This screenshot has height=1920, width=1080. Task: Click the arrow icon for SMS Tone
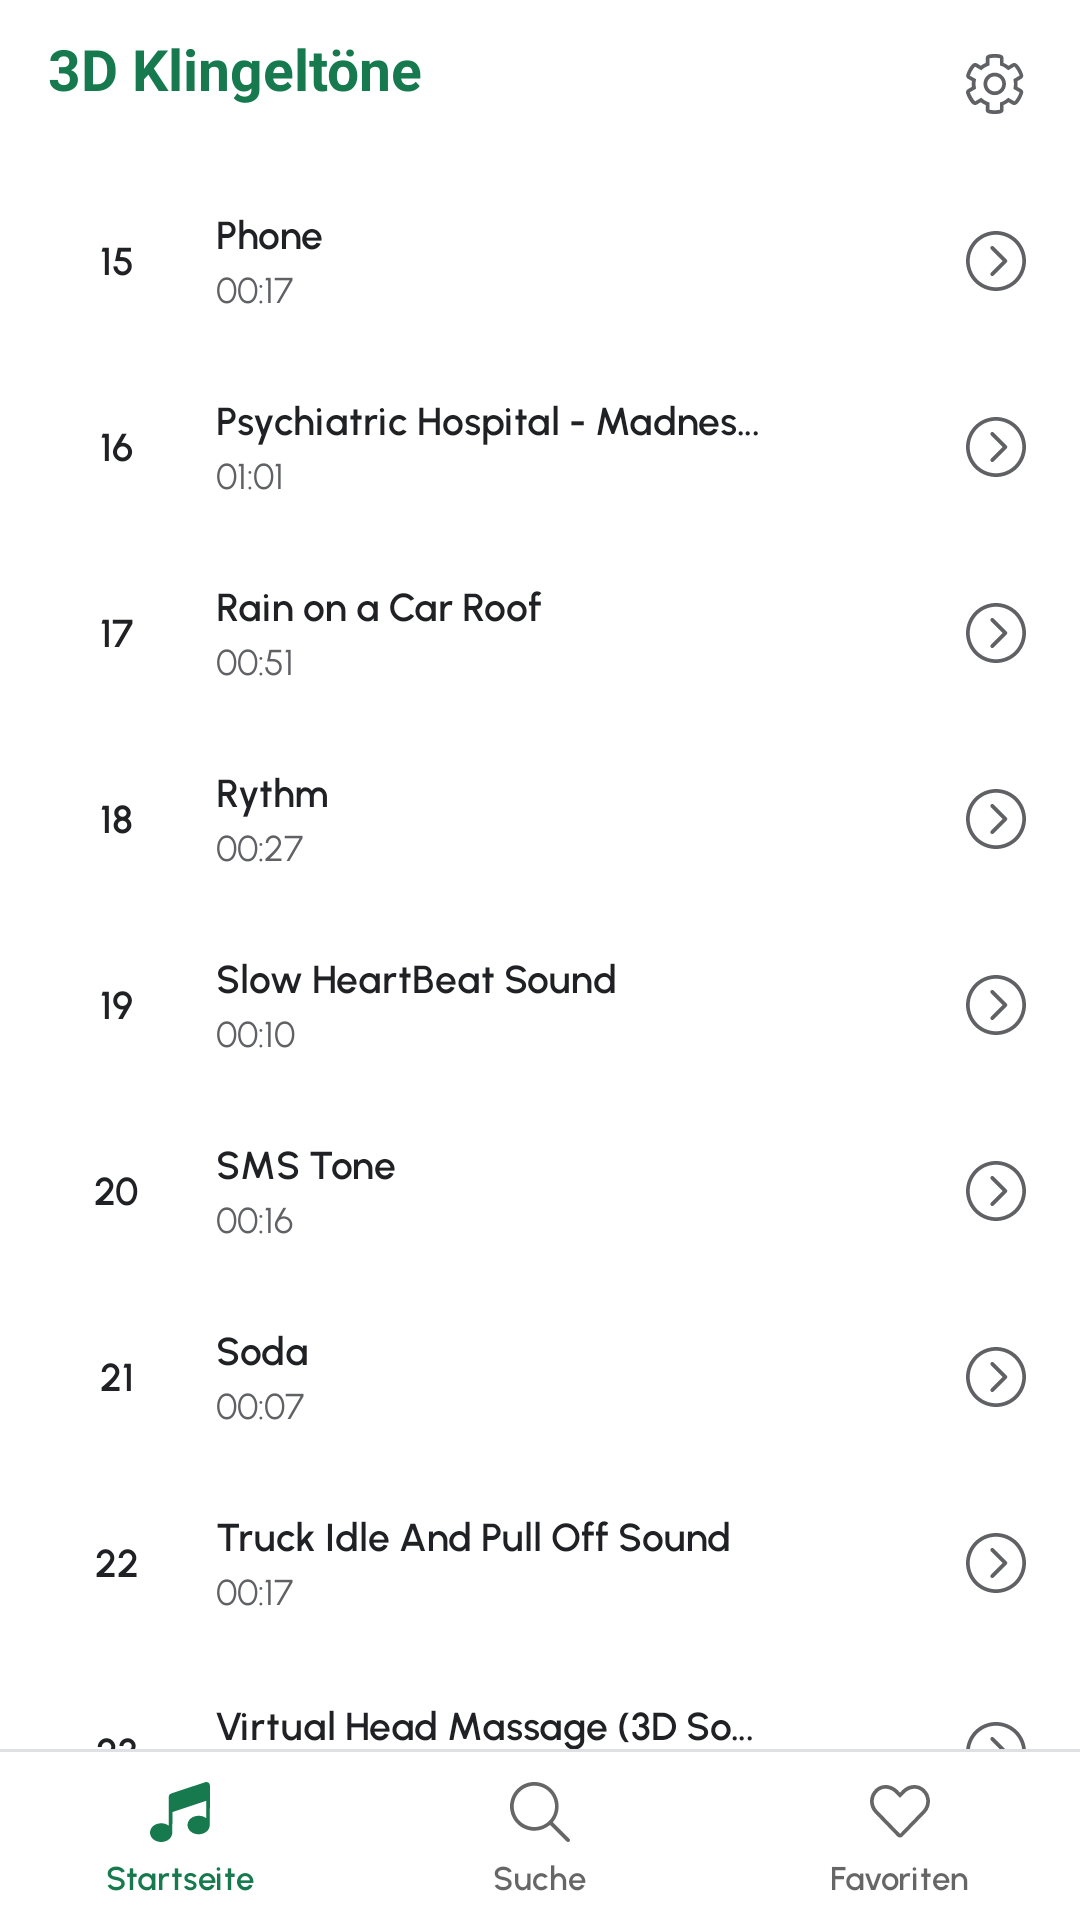(x=995, y=1191)
